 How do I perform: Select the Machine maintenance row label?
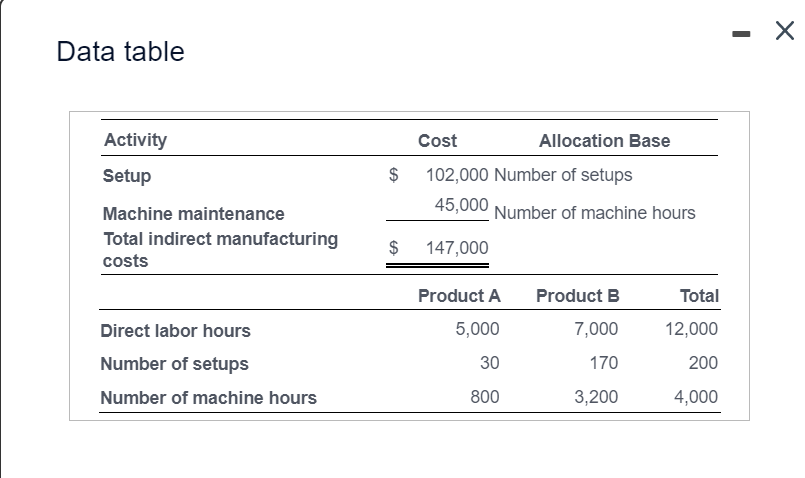193,213
